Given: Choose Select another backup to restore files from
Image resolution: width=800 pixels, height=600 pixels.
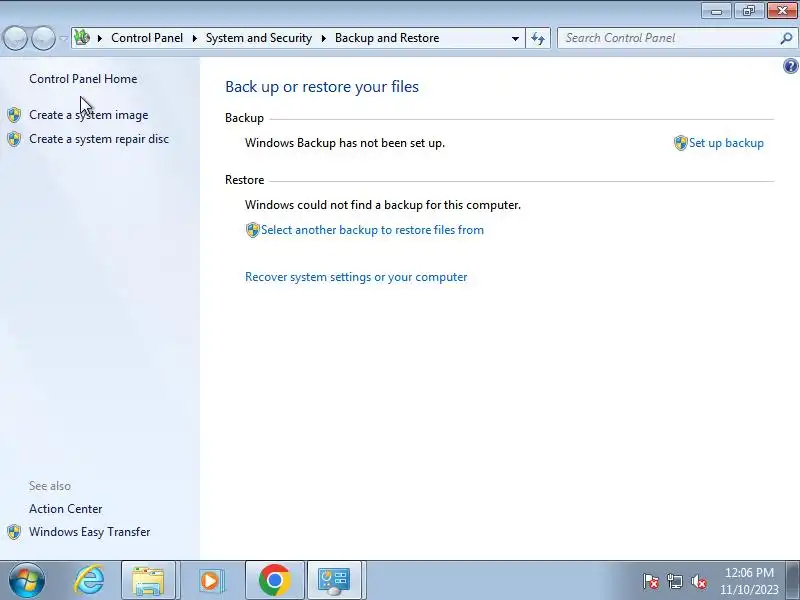Looking at the screenshot, I should (x=372, y=230).
